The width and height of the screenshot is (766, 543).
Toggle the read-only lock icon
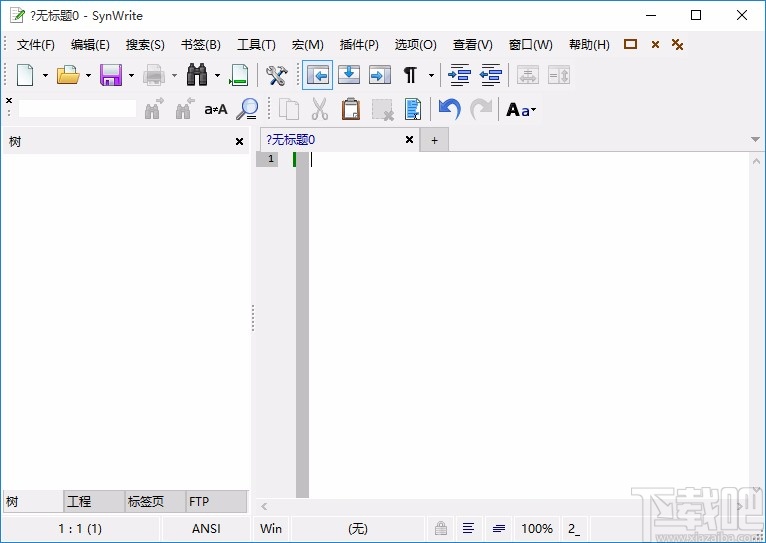(441, 528)
